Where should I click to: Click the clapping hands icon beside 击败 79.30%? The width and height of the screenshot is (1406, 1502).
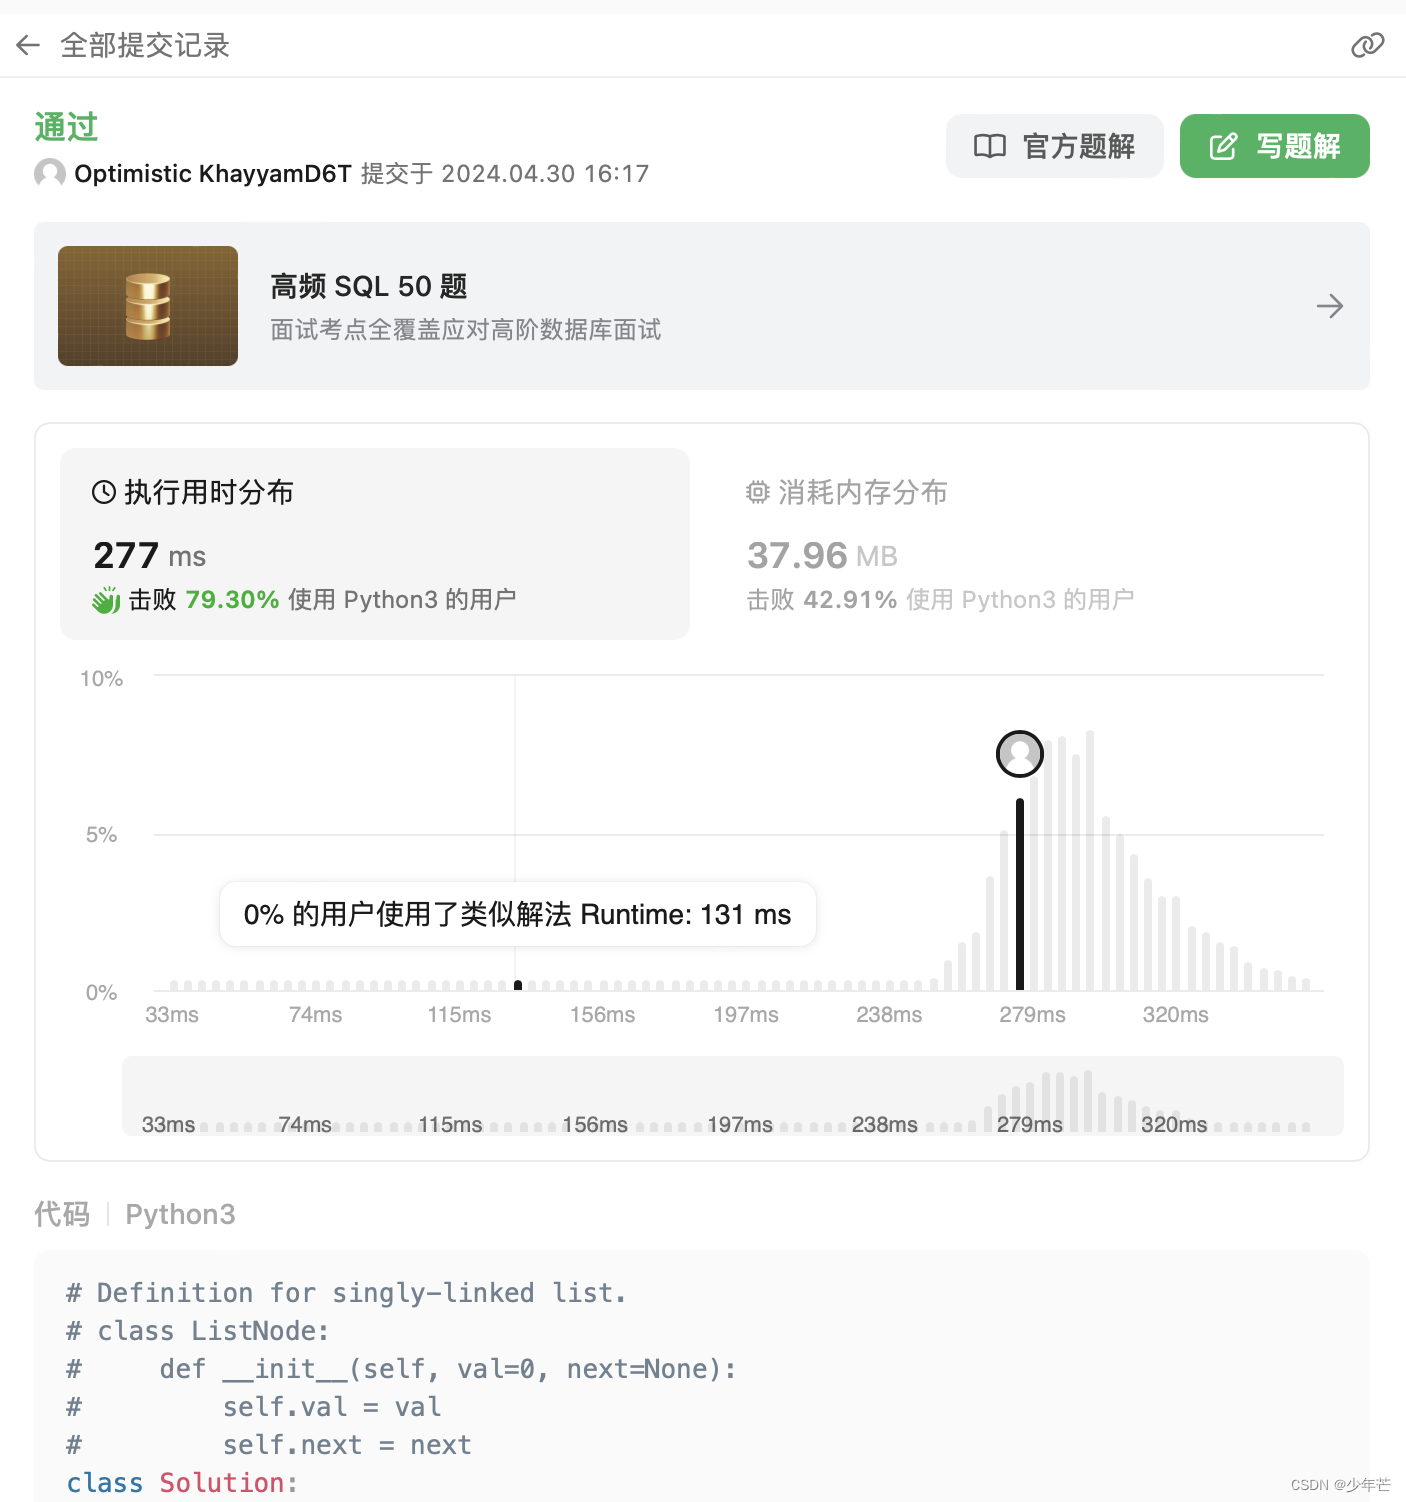[x=106, y=600]
